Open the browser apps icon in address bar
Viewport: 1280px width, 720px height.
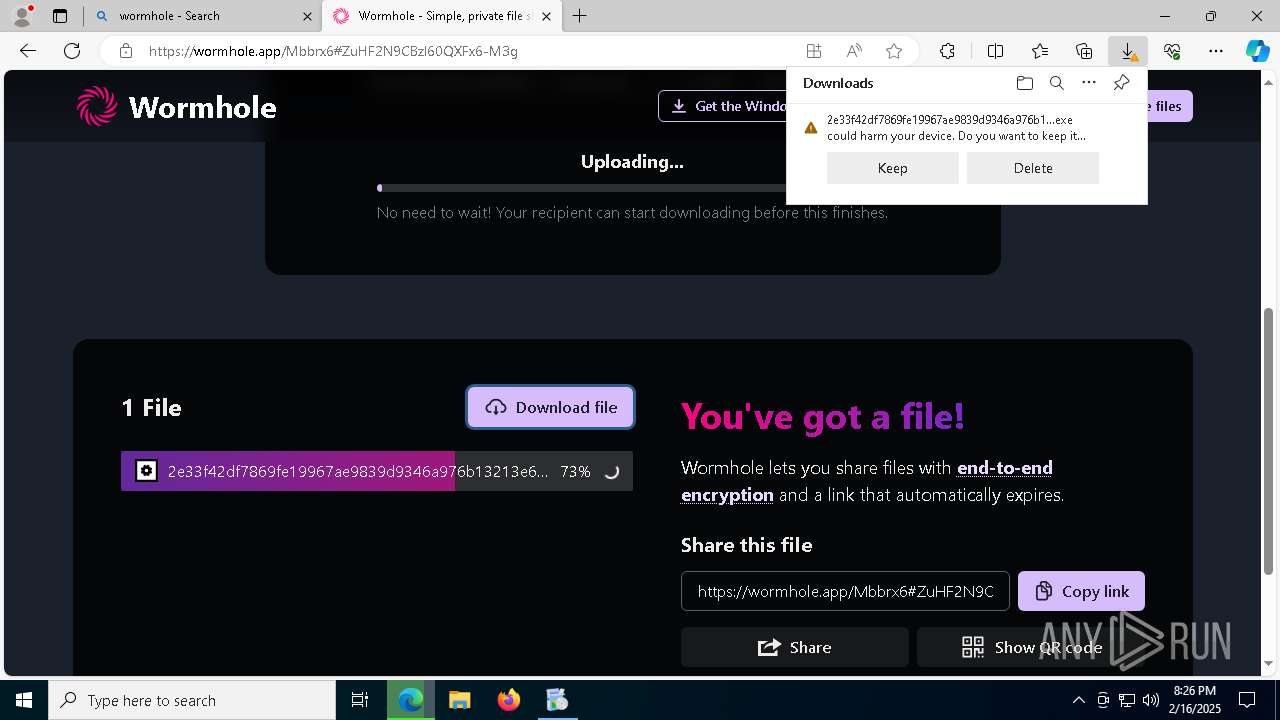(x=814, y=51)
